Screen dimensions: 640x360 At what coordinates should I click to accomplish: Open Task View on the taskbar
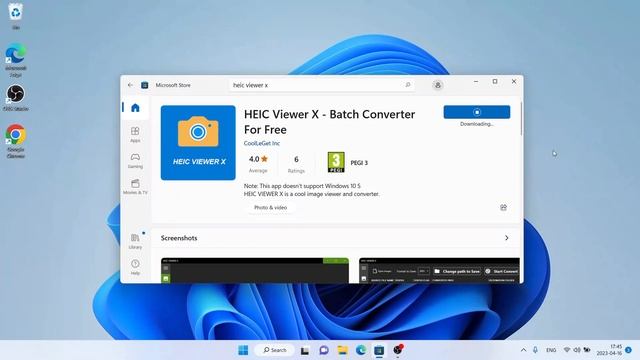[x=305, y=350]
